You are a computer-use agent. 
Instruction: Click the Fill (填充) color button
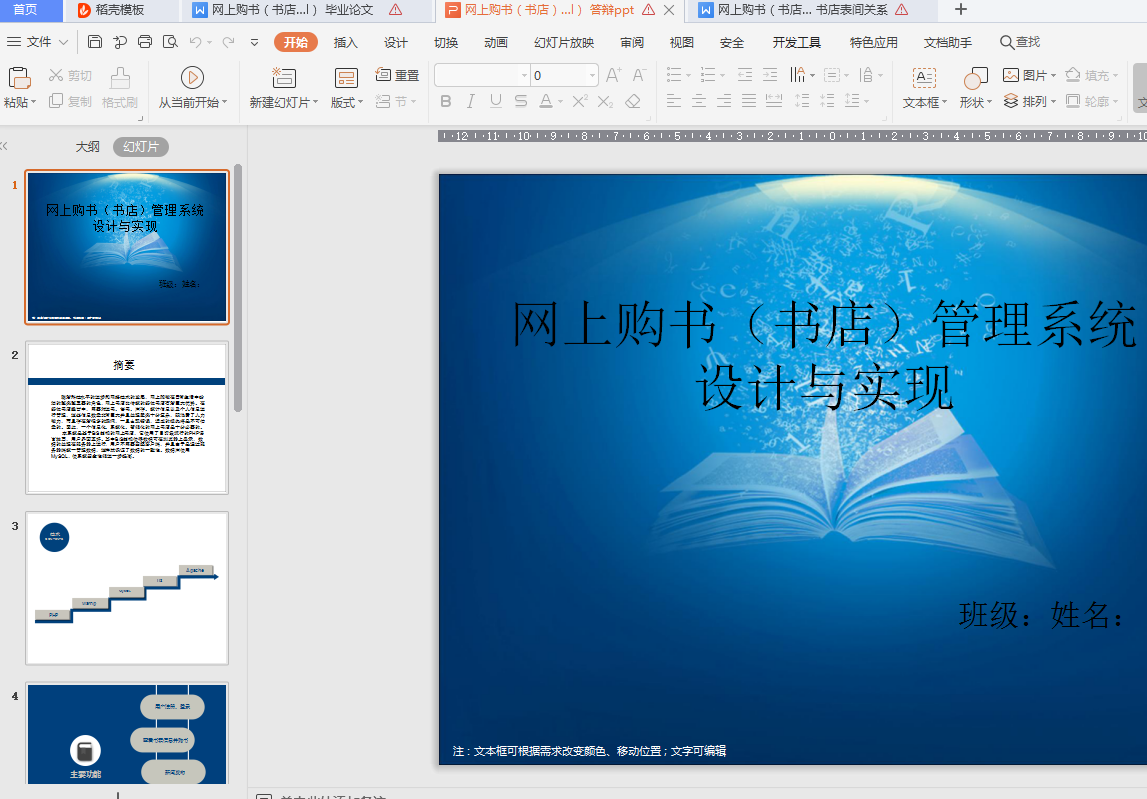(x=1092, y=75)
